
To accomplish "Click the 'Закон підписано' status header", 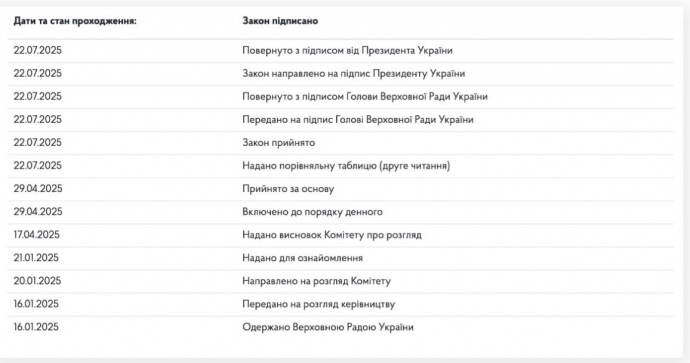I will [280, 21].
